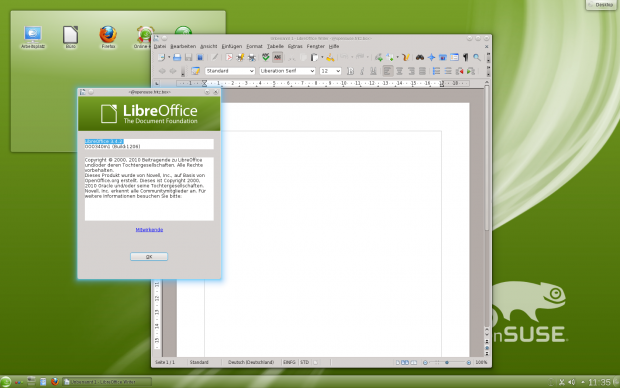This screenshot has height=388, width=620.
Task: Adjust the zoom slider in Writer status bar
Action: pos(447,362)
